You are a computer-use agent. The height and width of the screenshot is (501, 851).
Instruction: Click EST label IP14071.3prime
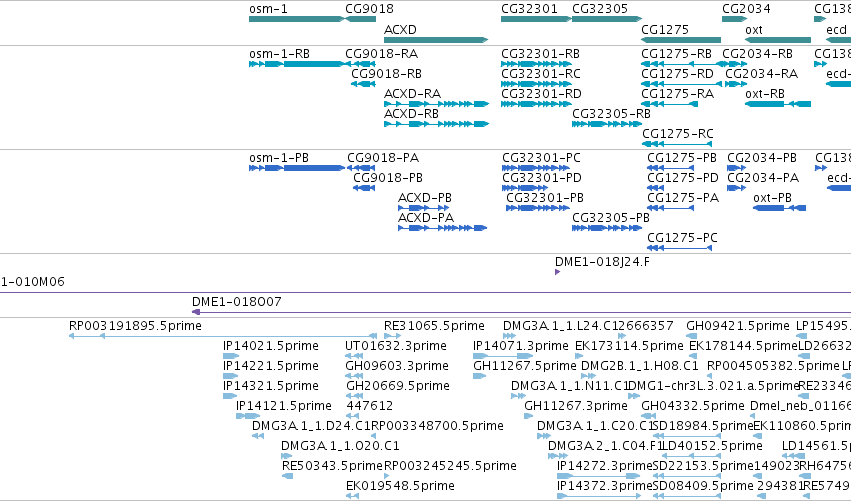[520, 346]
